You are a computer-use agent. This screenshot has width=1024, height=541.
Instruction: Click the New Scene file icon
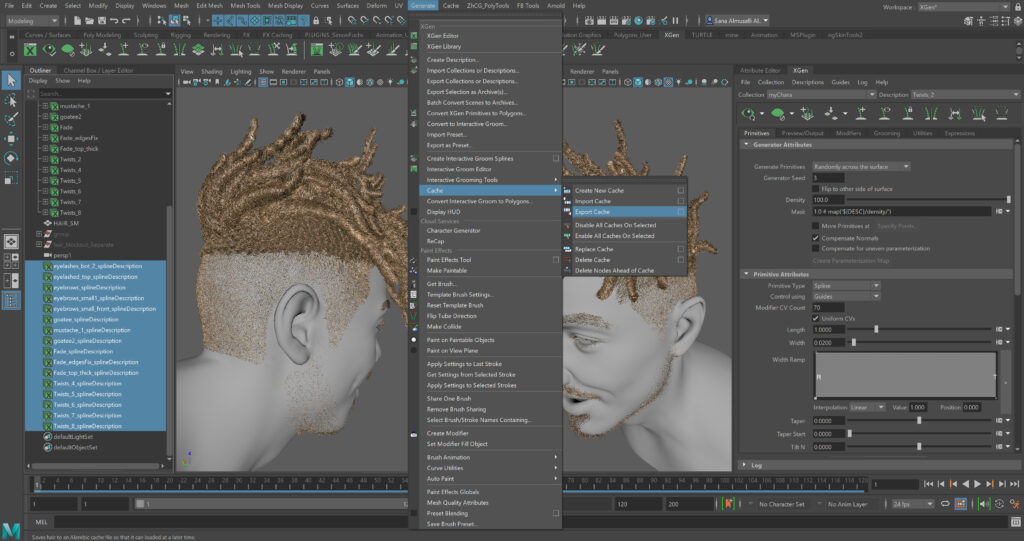(77, 21)
